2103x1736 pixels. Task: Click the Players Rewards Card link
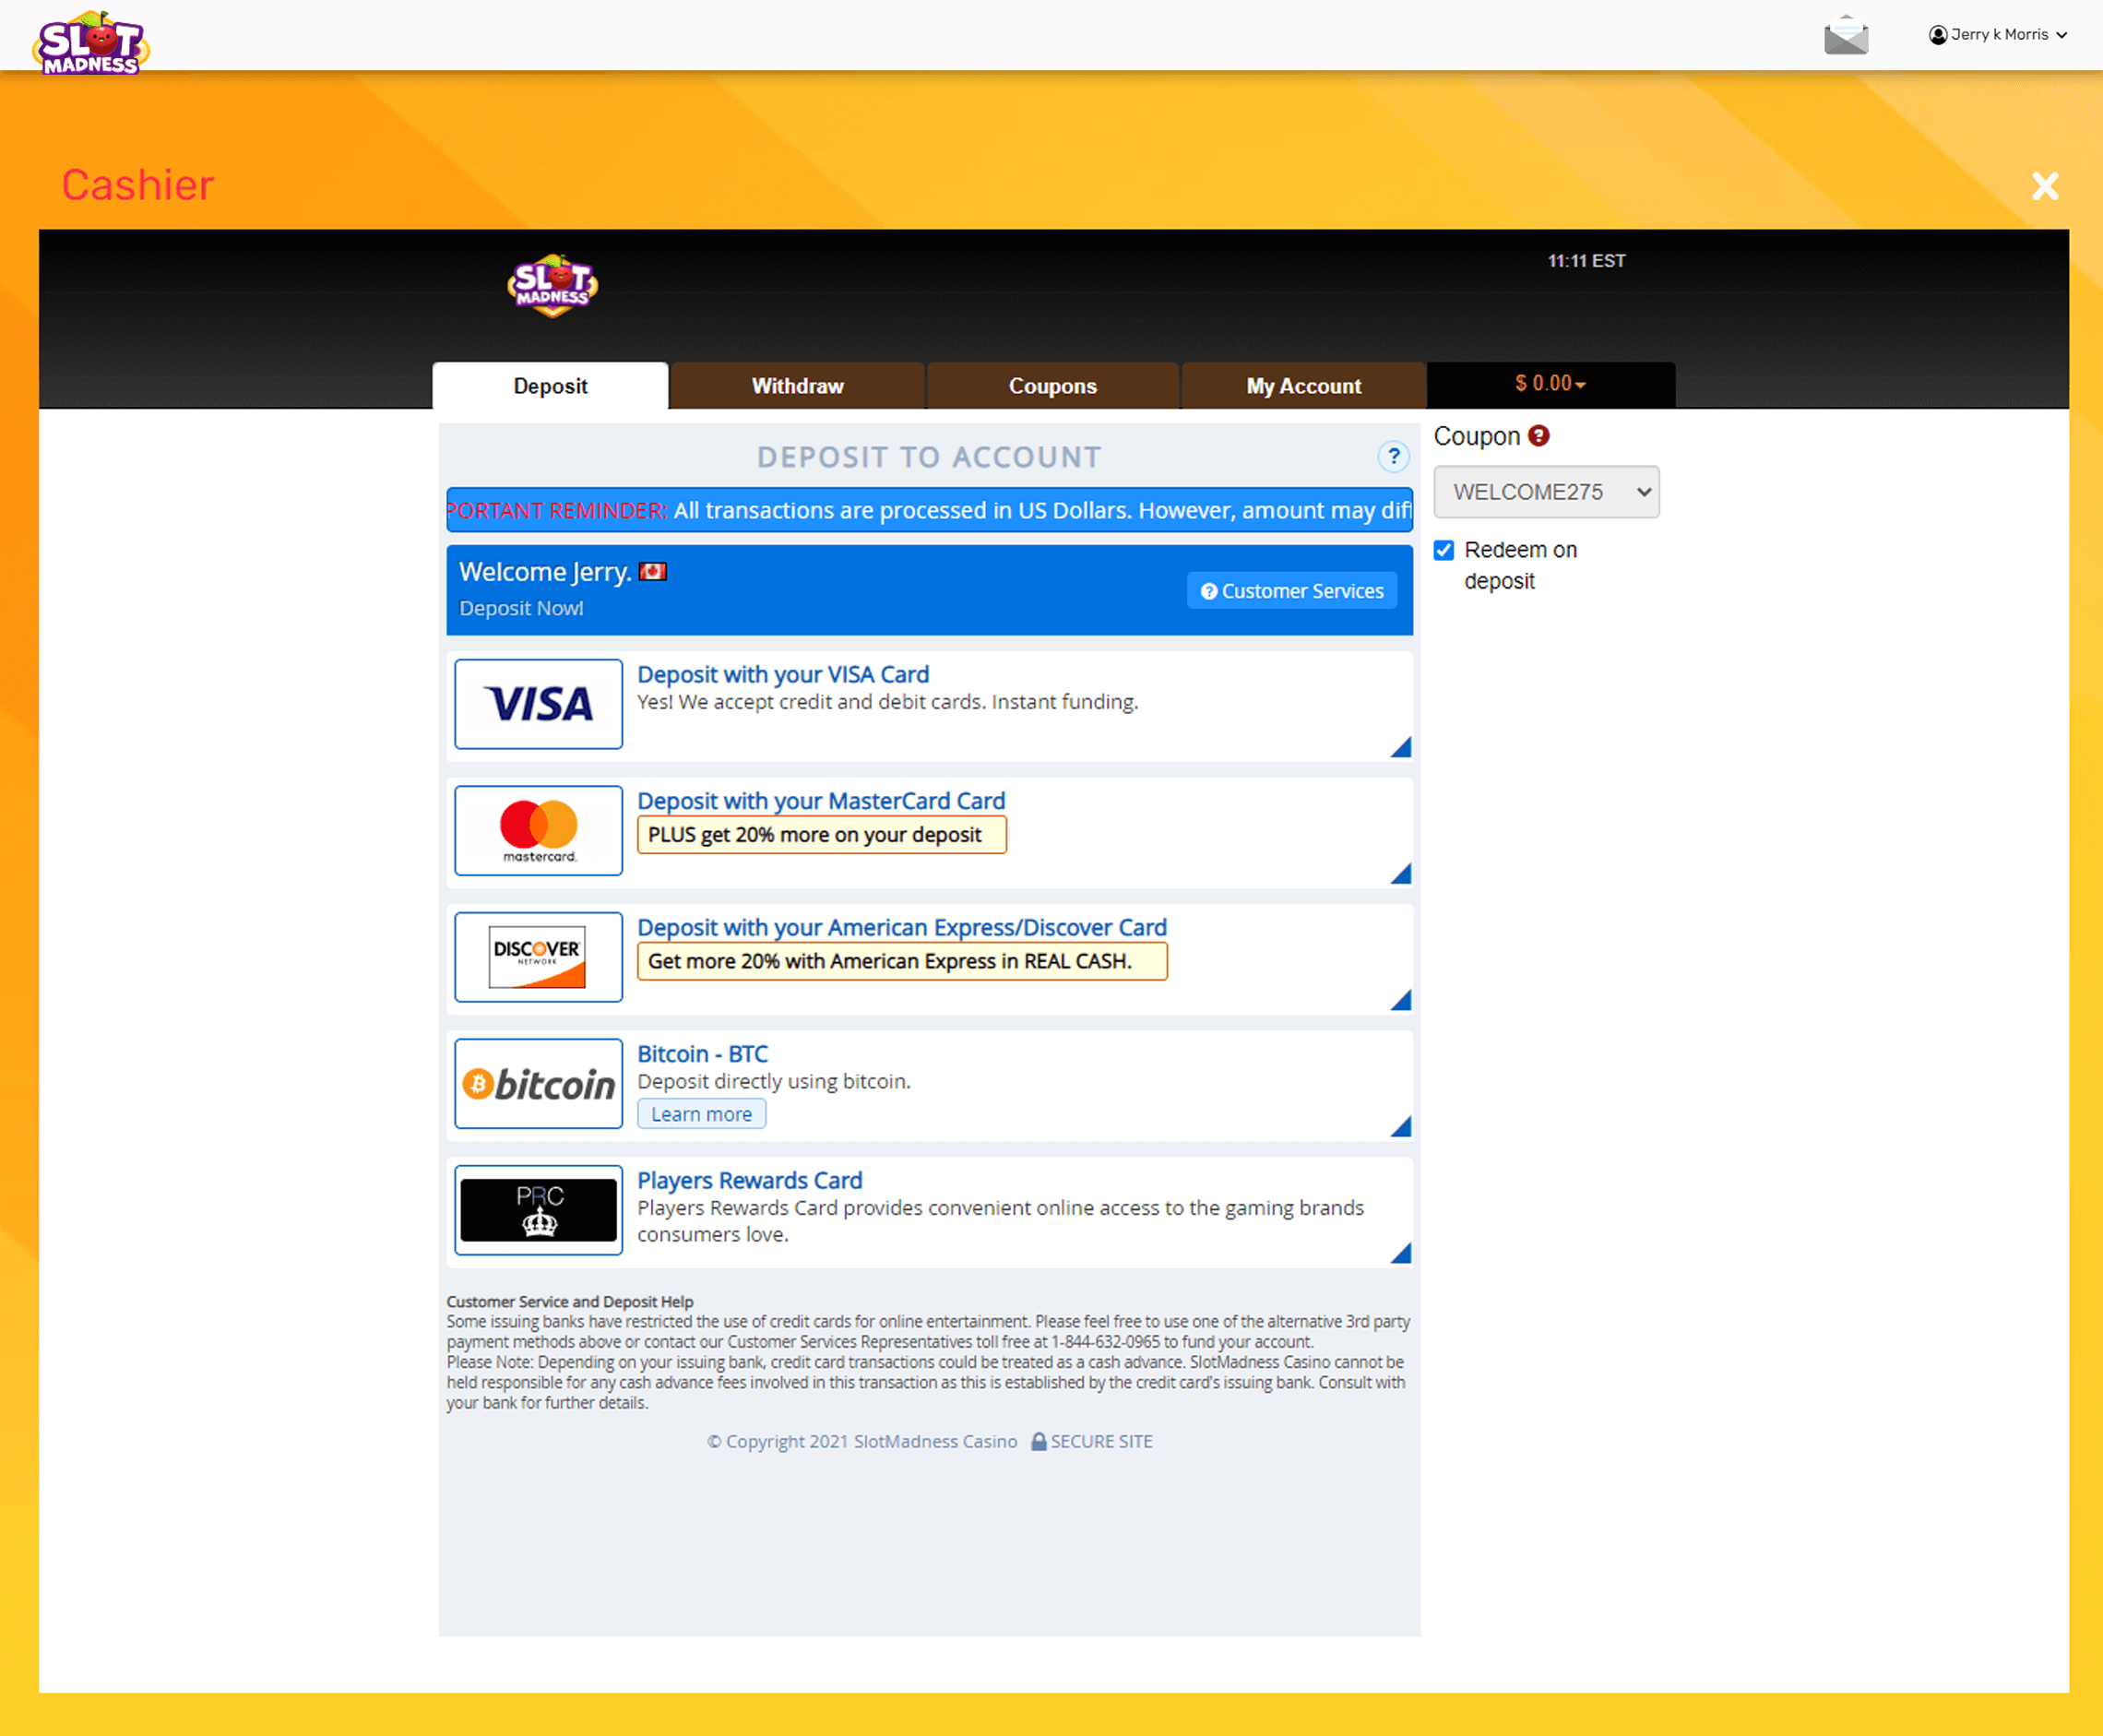coord(750,1181)
